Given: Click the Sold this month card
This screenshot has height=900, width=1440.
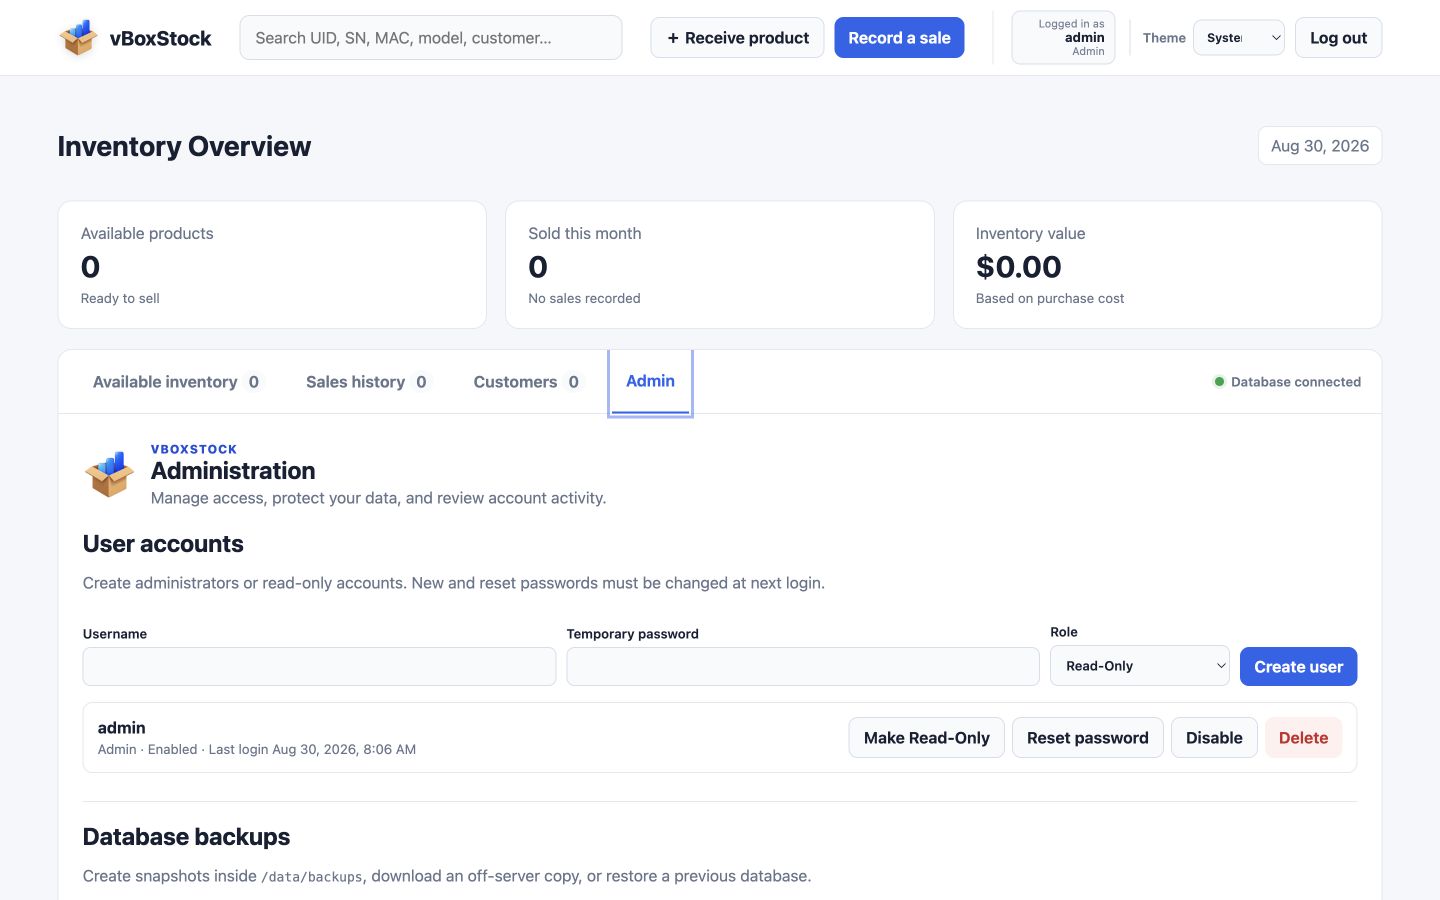Looking at the screenshot, I should click(720, 265).
